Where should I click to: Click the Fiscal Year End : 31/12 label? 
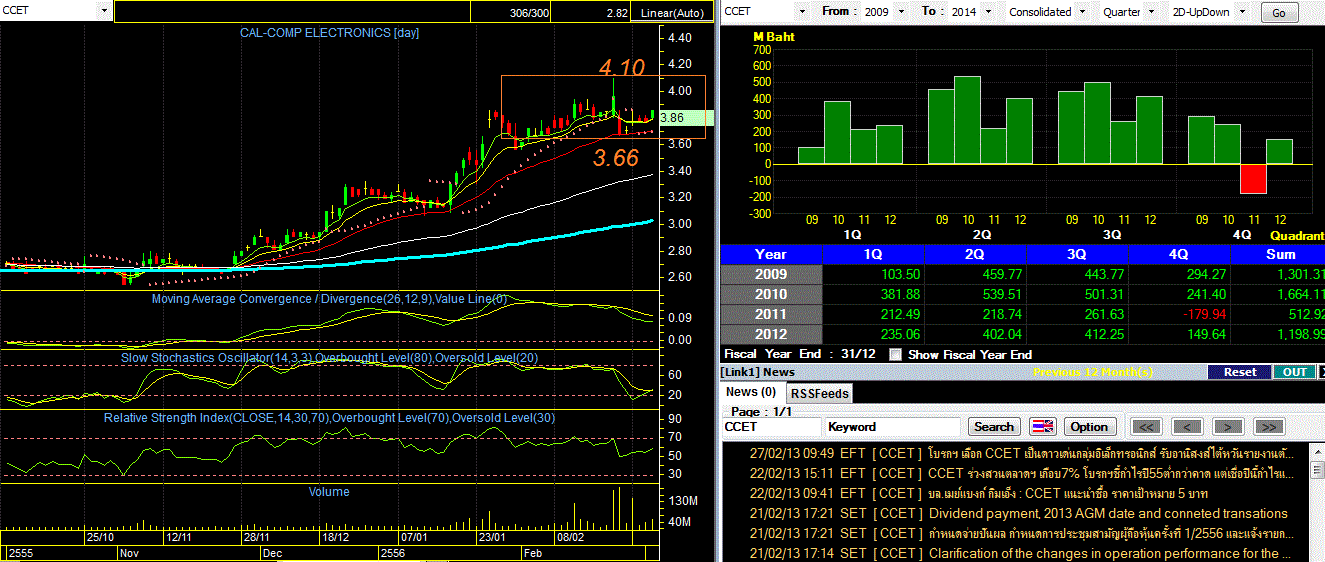[798, 354]
